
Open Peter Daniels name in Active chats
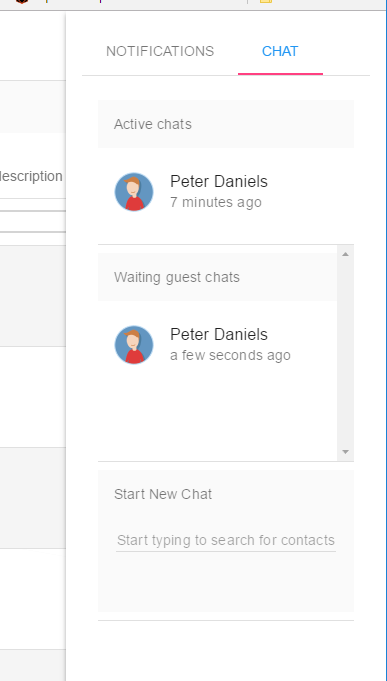218,181
